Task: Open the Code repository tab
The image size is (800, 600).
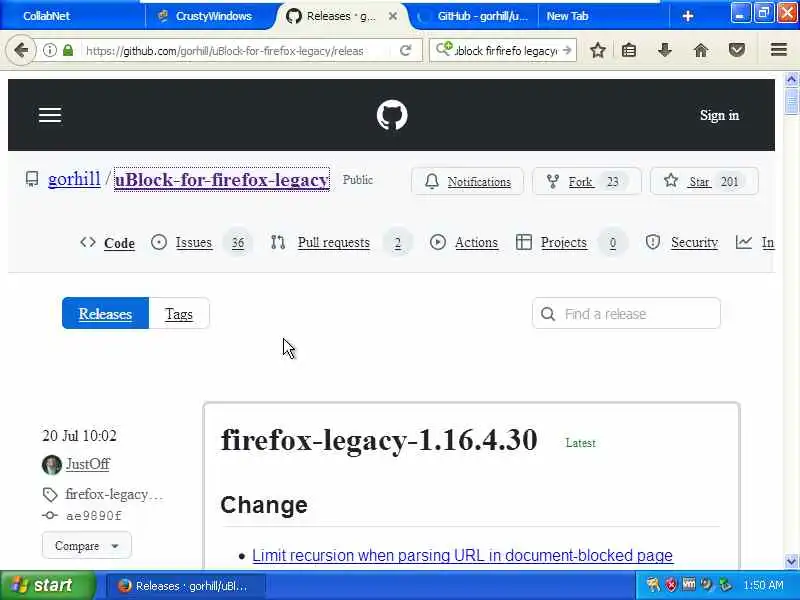Action: click(x=109, y=243)
